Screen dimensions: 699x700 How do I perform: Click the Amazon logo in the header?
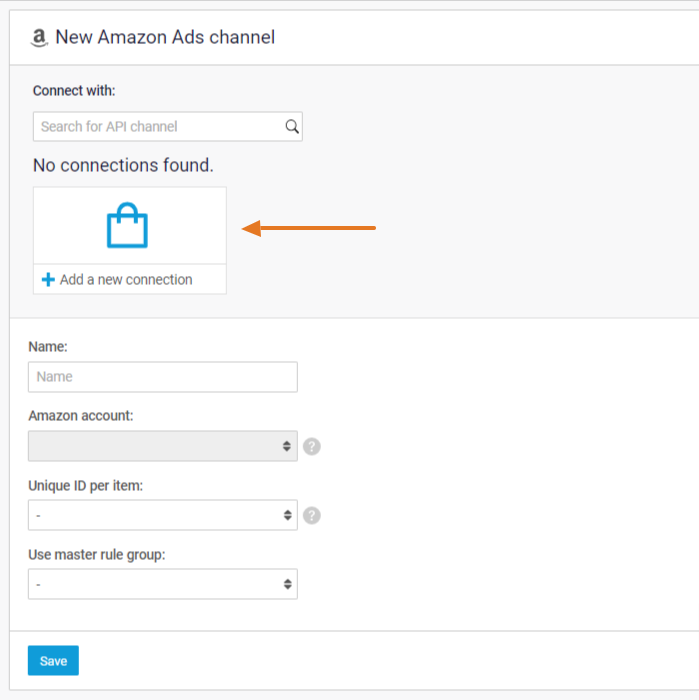[39, 38]
